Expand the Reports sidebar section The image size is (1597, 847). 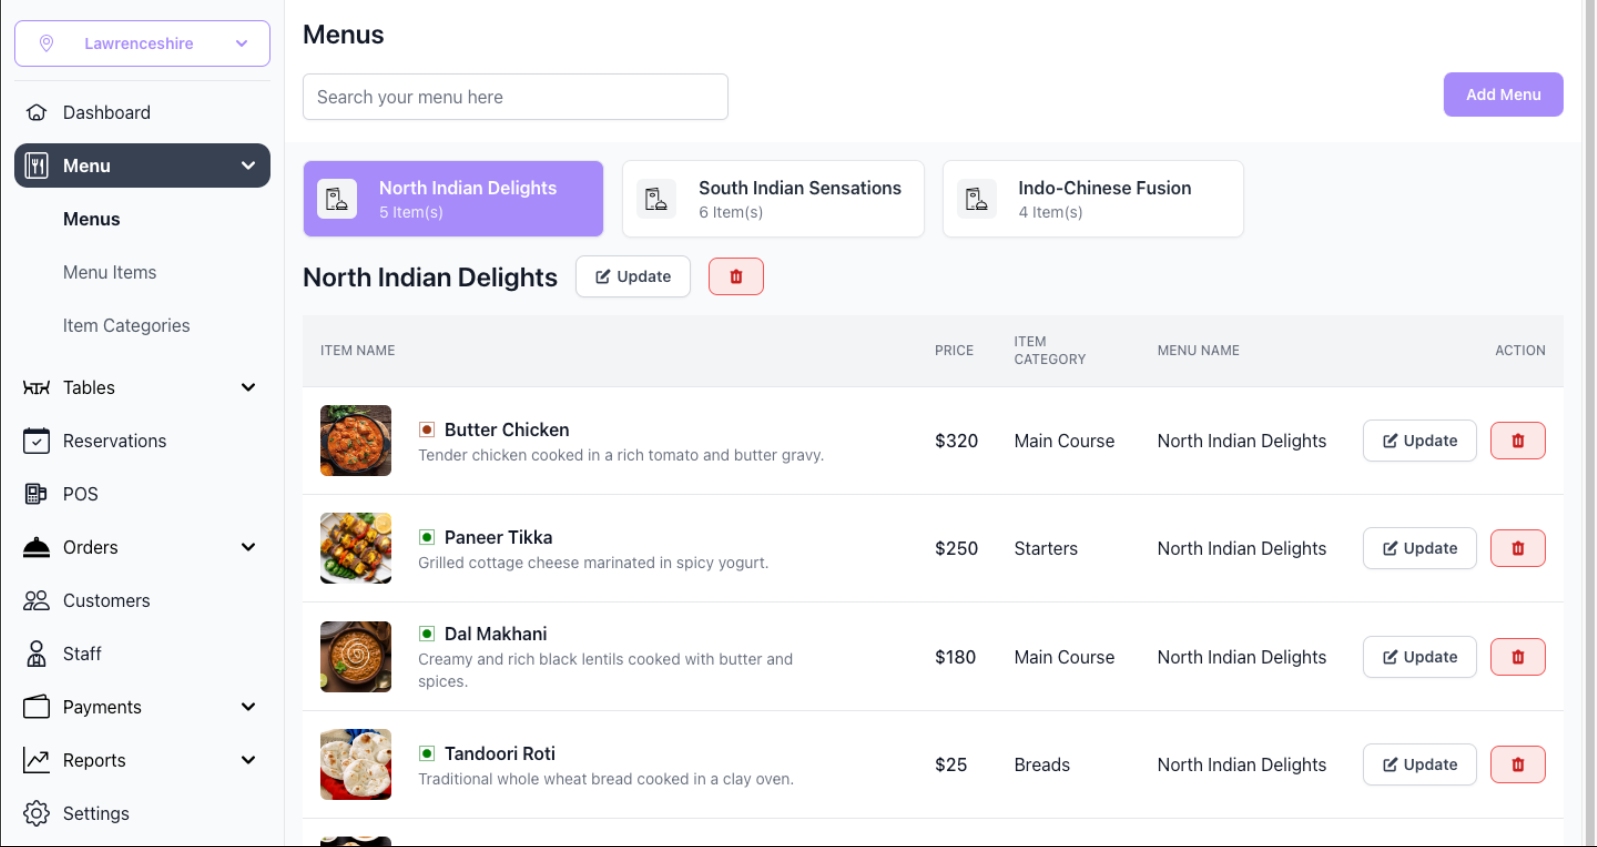tap(248, 760)
